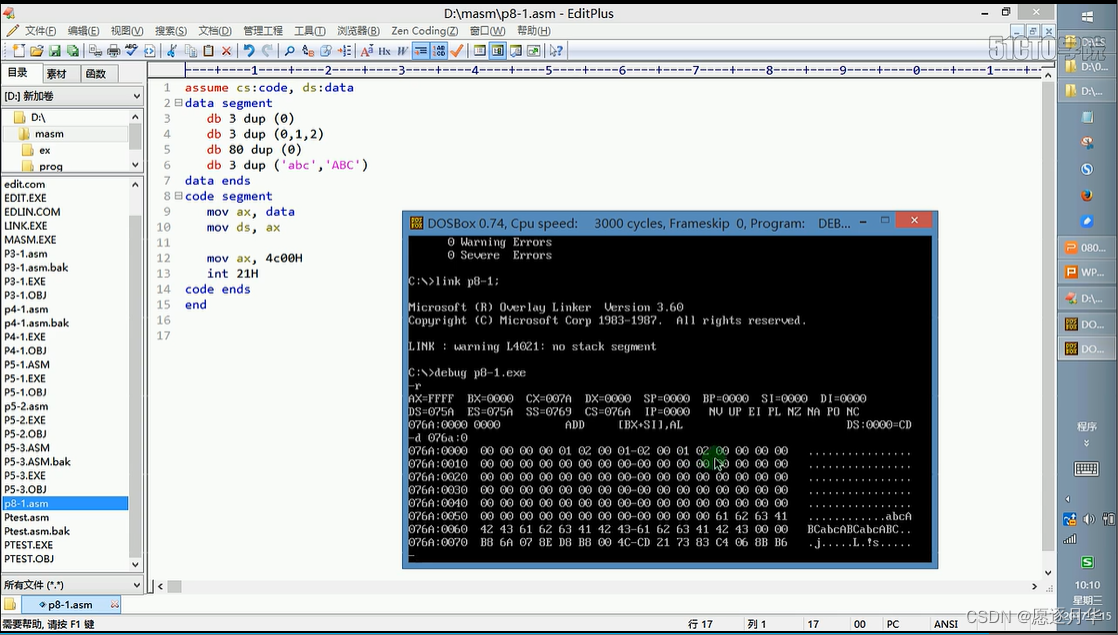The width and height of the screenshot is (1118, 635).
Task: Open the 080... taskbar item
Action: pos(1085,247)
